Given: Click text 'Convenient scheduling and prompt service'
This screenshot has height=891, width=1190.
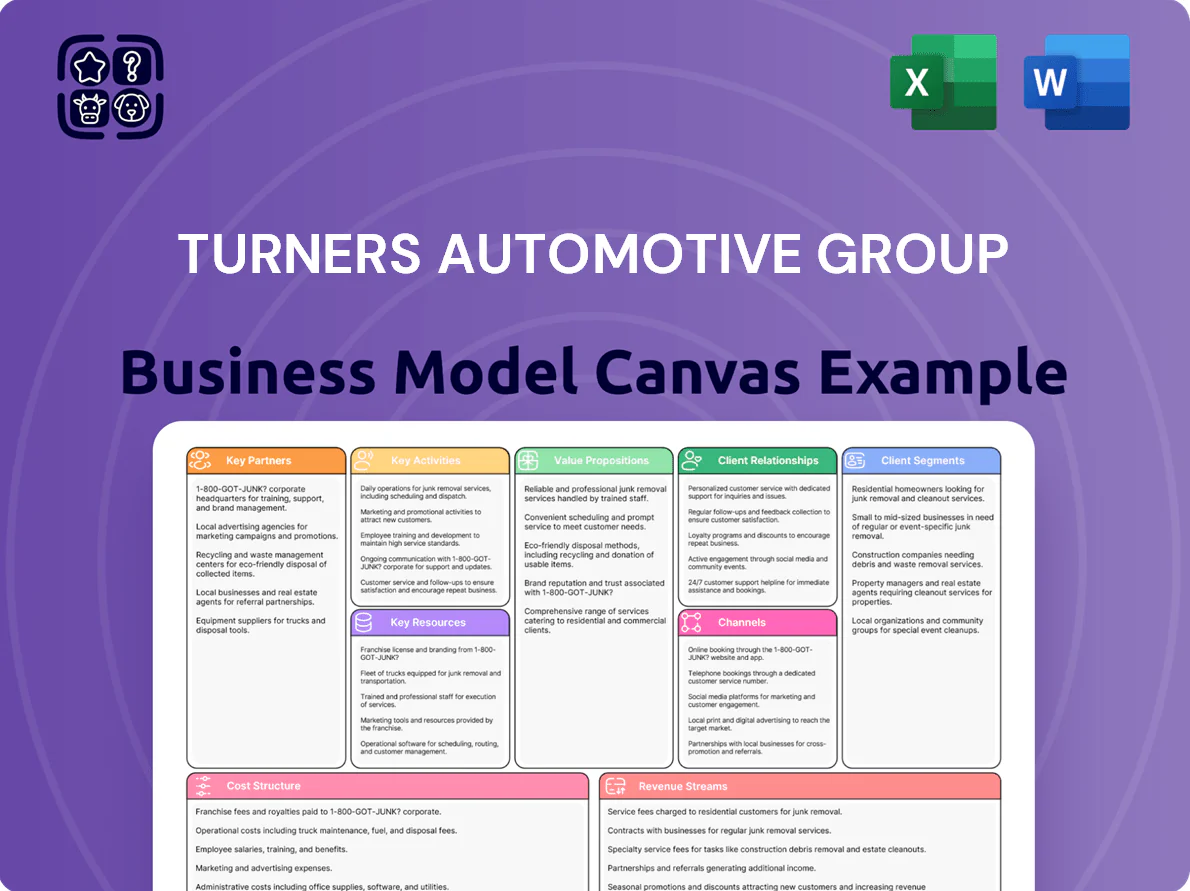Looking at the screenshot, I should coord(589,522).
